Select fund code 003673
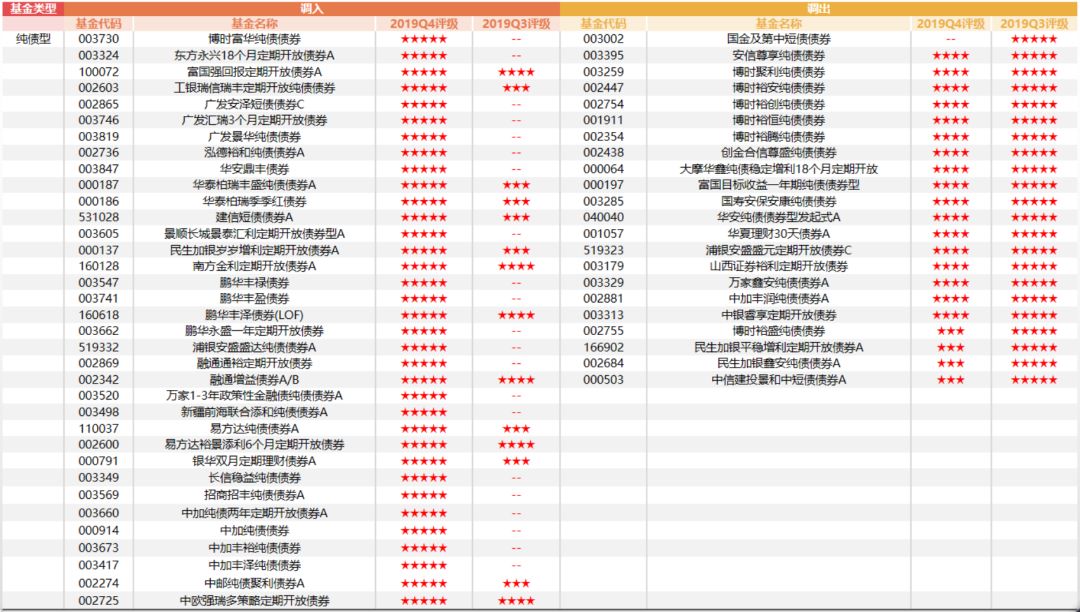 click(98, 548)
